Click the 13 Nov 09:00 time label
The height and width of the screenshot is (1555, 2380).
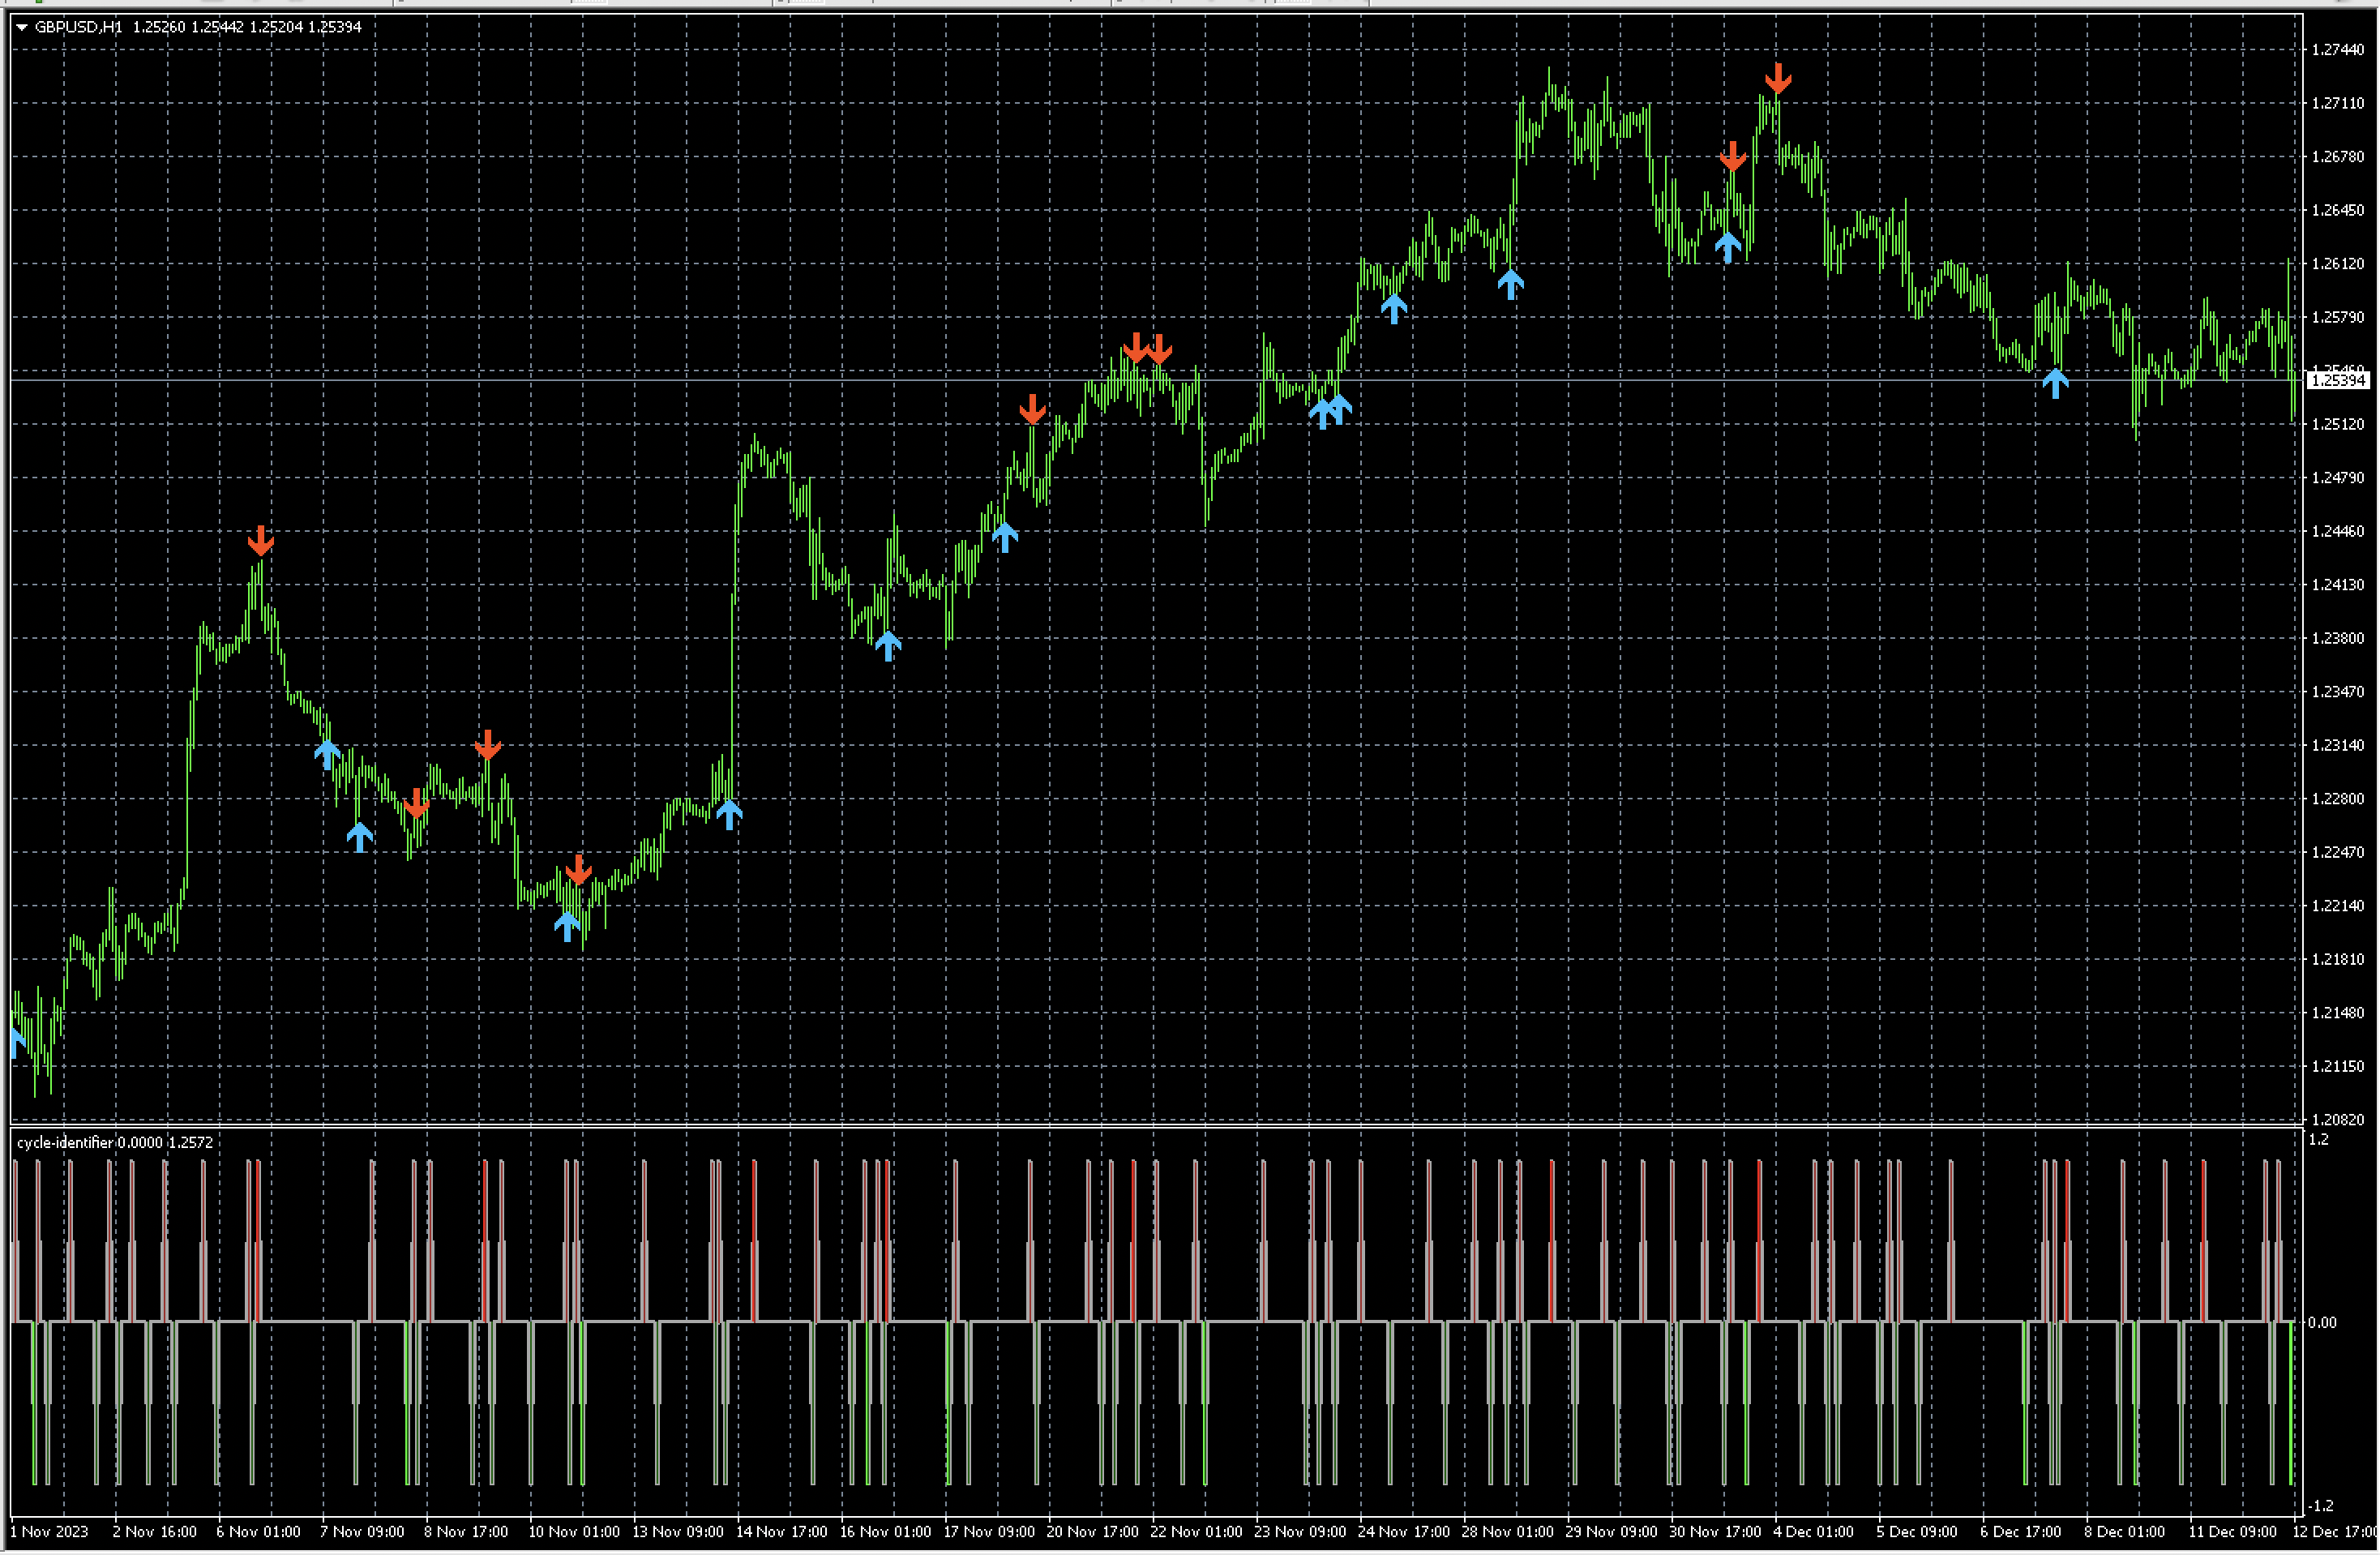coord(678,1532)
